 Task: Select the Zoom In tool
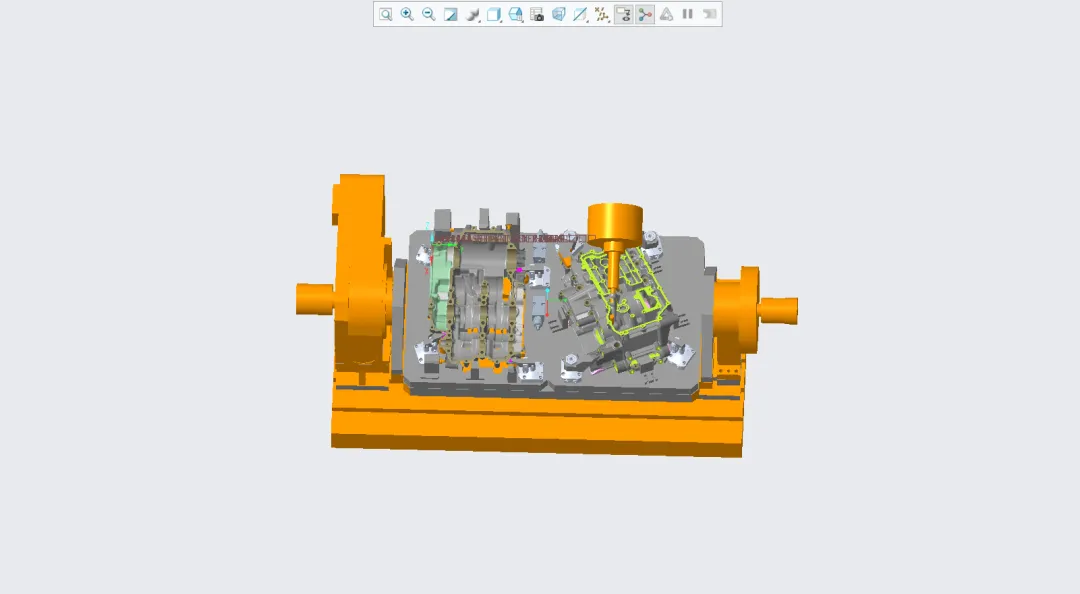(x=407, y=14)
